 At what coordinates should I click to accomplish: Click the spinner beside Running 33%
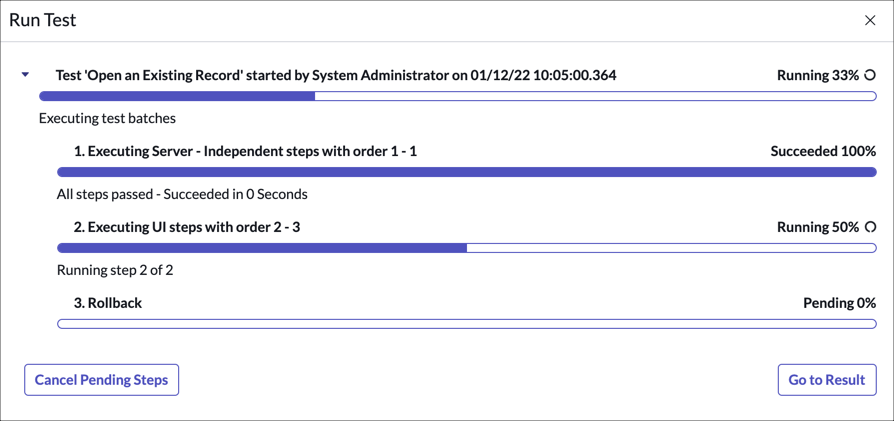(870, 75)
